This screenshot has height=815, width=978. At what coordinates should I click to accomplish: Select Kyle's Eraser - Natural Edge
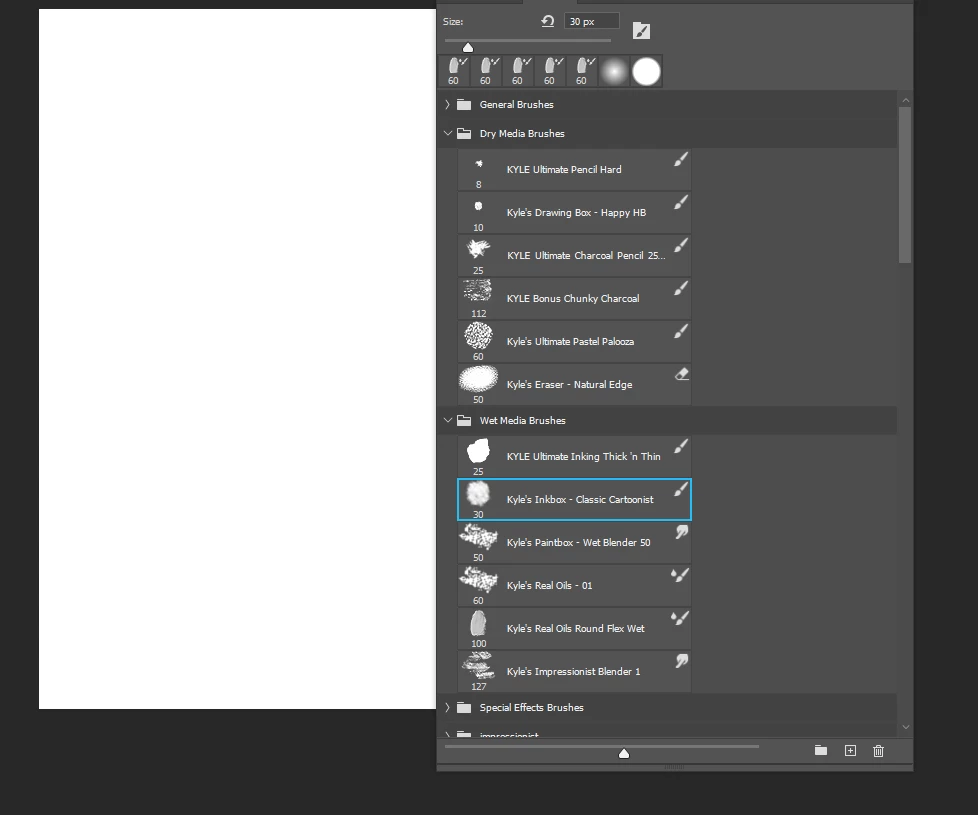click(574, 385)
